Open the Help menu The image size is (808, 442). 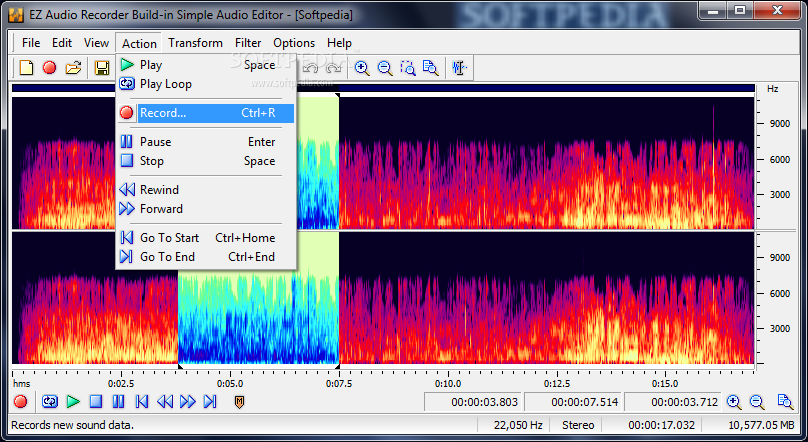(339, 43)
